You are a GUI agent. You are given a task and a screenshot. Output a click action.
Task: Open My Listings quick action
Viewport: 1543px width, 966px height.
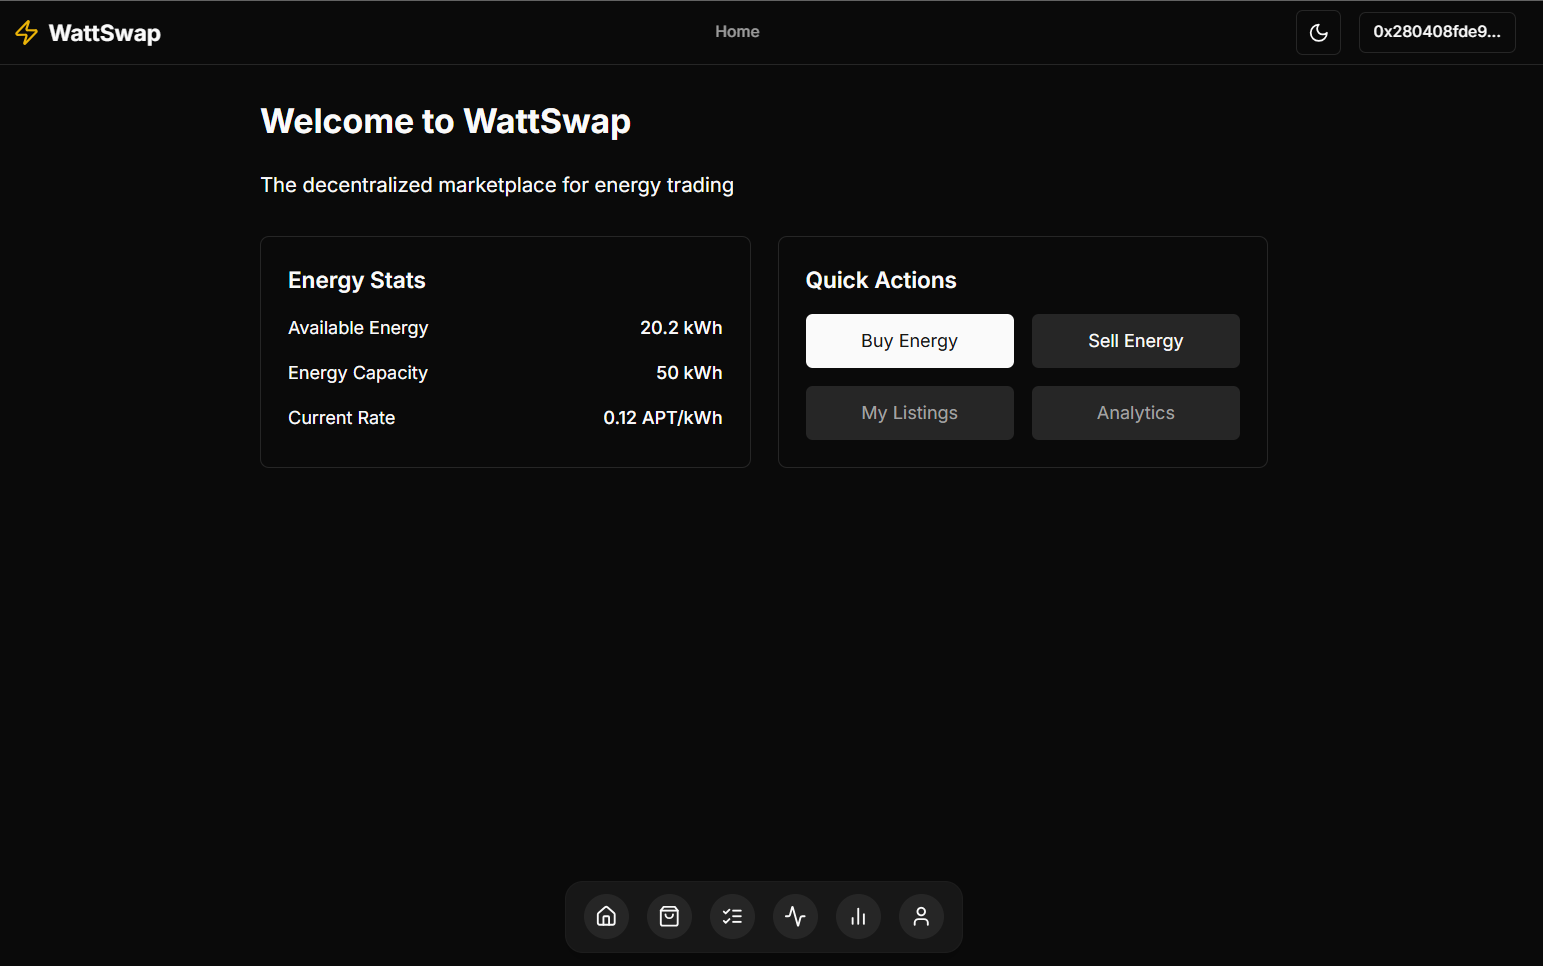[909, 412]
